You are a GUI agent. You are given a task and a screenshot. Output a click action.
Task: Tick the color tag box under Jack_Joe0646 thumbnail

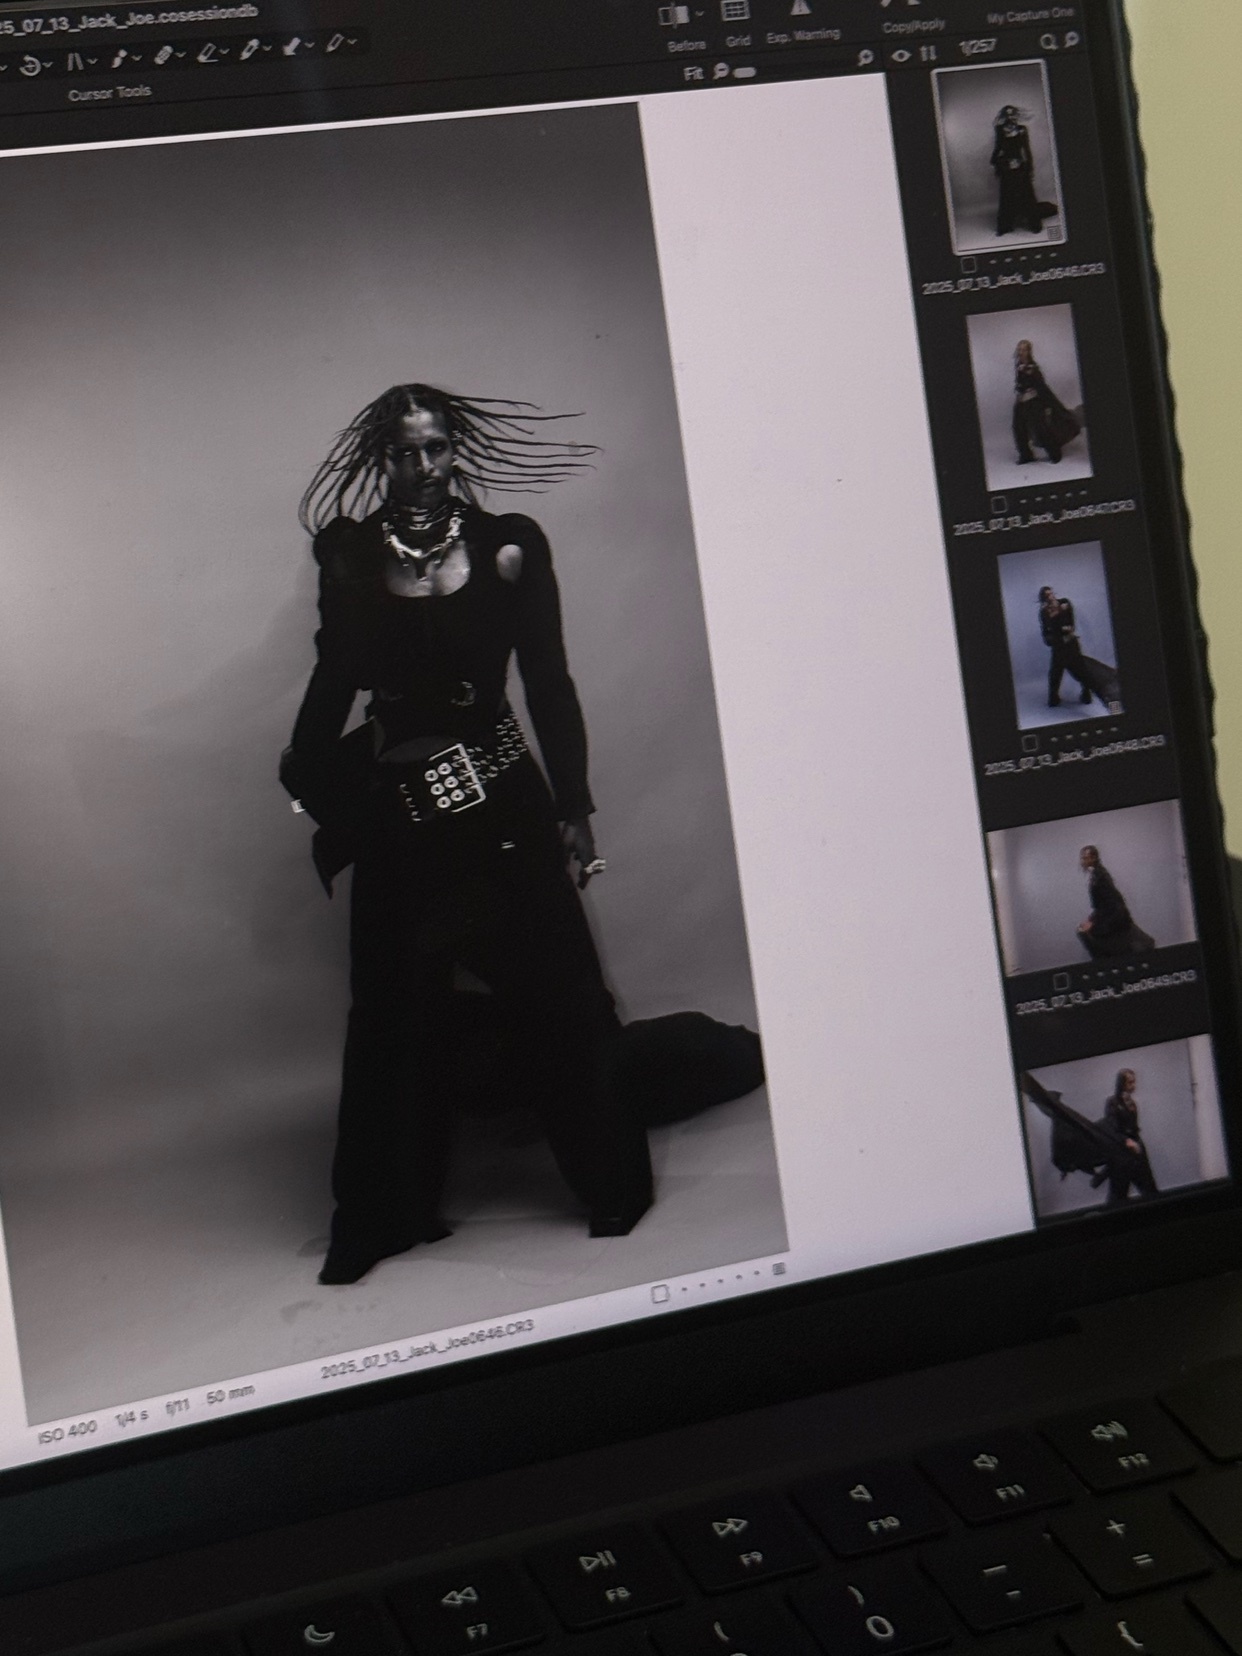coord(968,264)
